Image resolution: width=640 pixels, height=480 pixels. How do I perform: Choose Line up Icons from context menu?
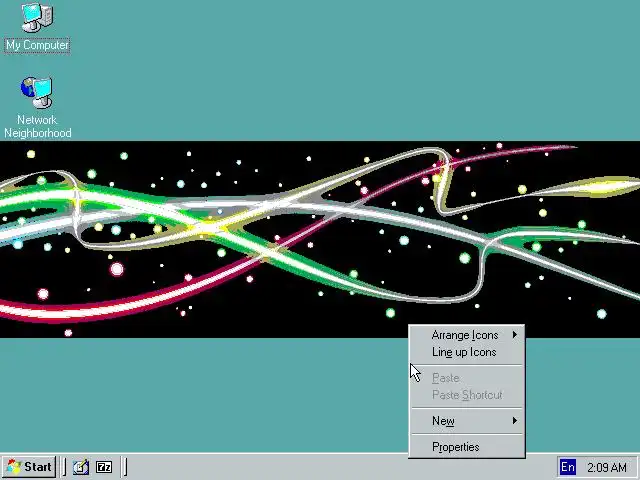tap(467, 352)
